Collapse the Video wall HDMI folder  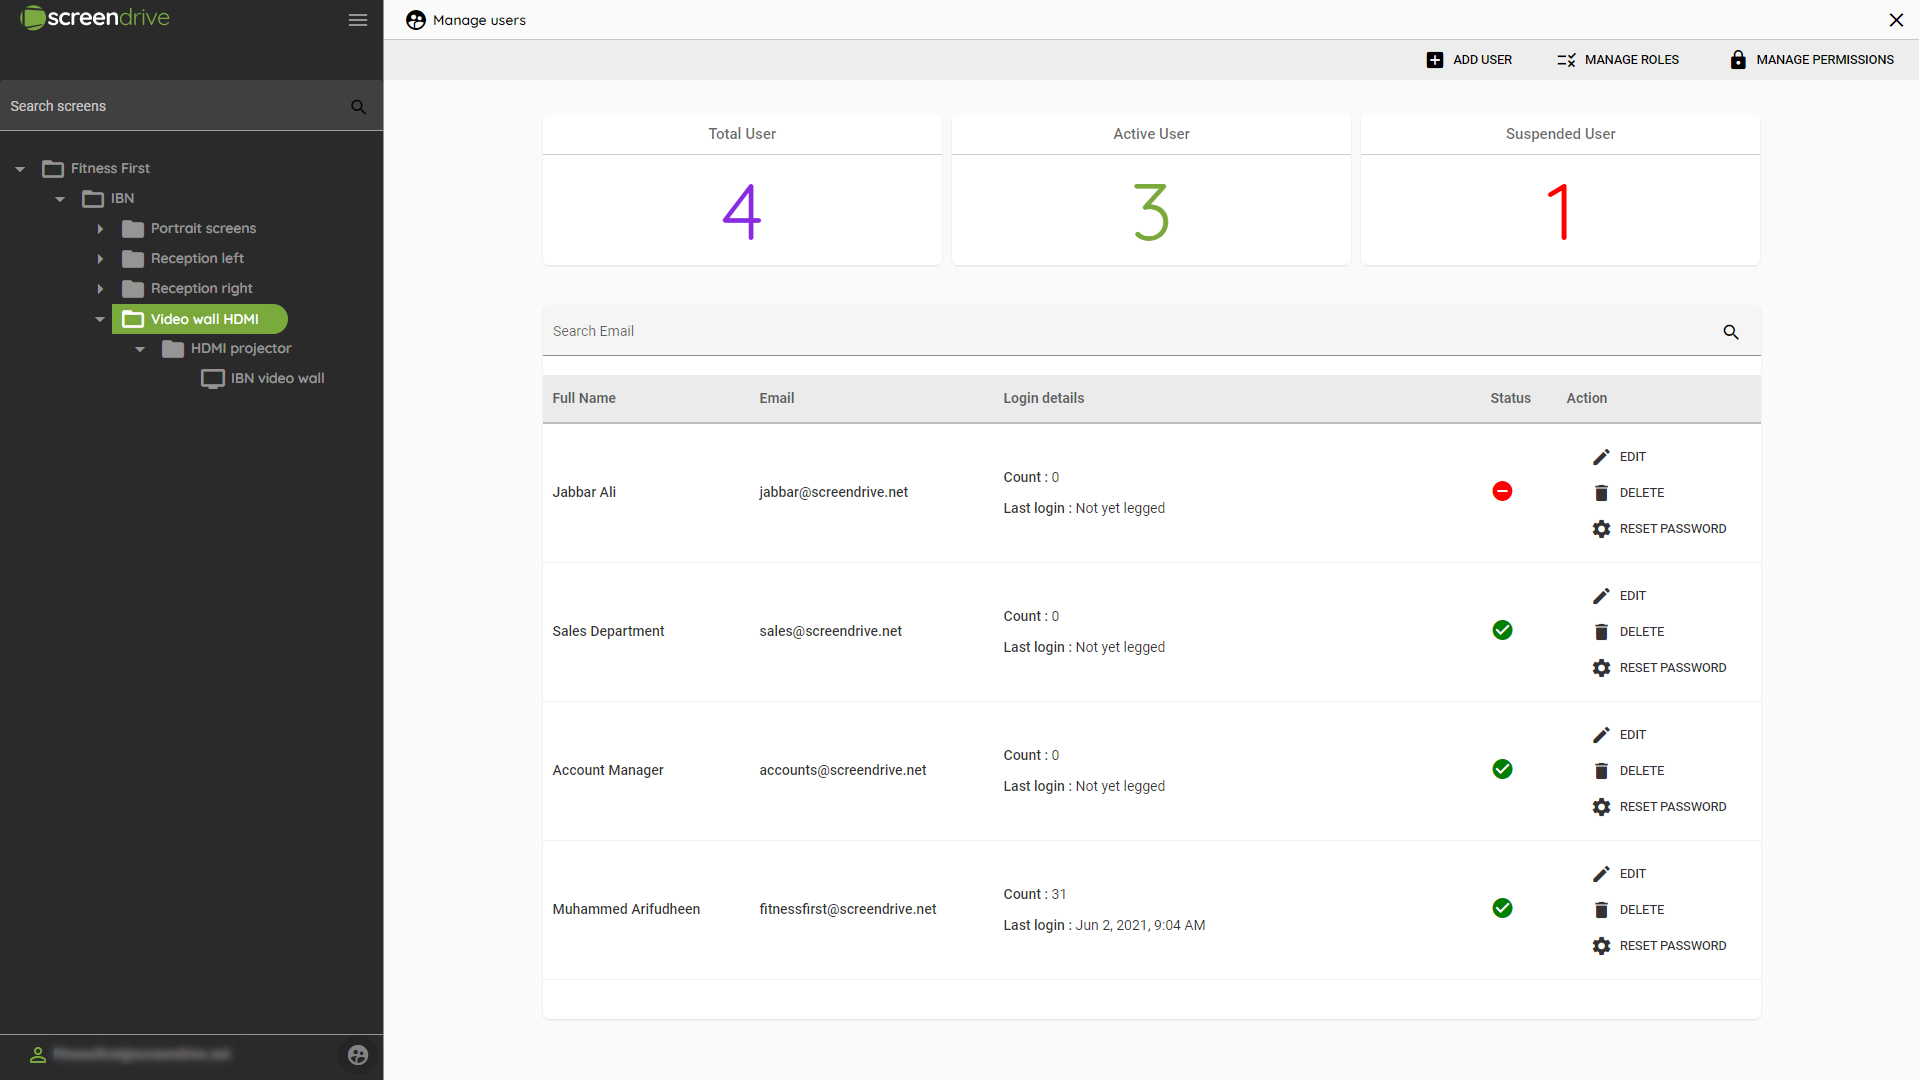100,318
